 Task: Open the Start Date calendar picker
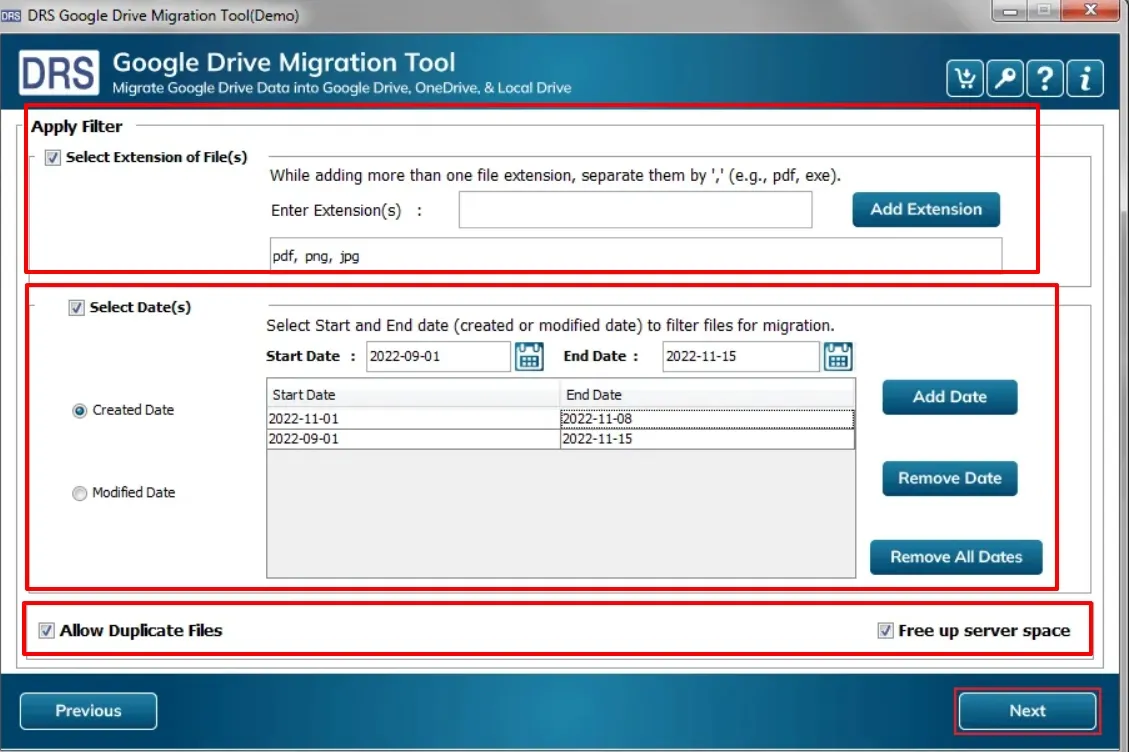pyautogui.click(x=529, y=356)
